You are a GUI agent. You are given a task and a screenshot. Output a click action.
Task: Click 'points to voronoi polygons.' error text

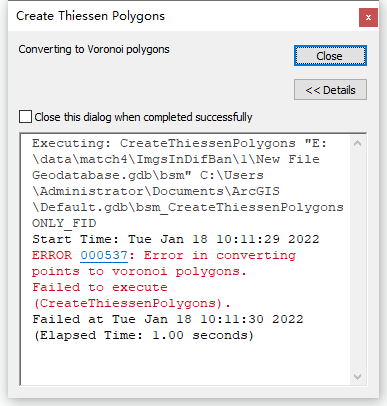139,271
